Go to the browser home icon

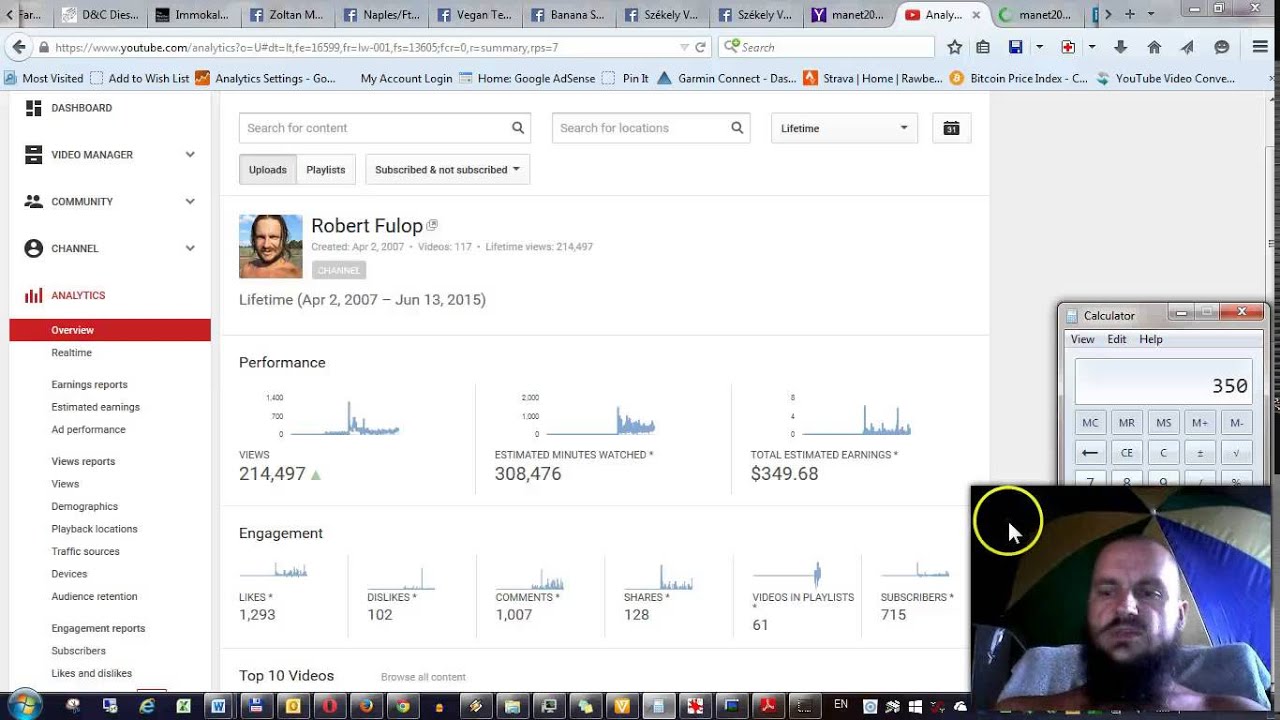coord(1154,47)
